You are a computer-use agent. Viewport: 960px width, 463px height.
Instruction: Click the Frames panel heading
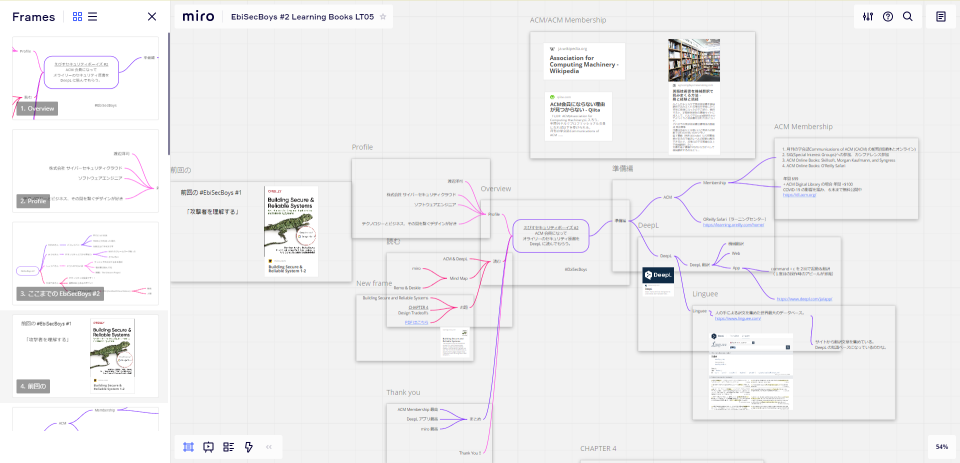[34, 17]
